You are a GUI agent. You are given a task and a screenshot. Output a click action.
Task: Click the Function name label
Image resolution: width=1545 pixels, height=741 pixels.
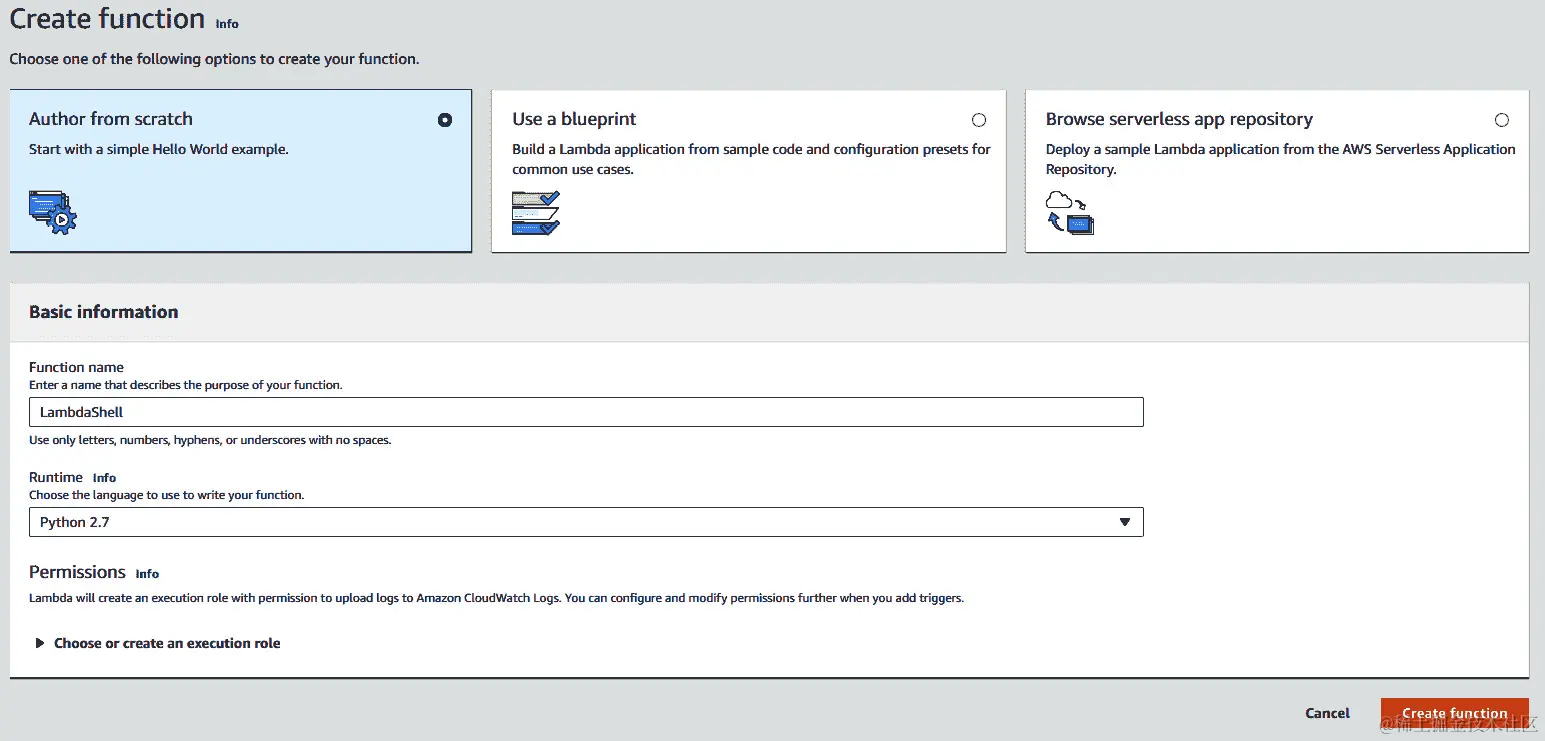[x=76, y=367]
